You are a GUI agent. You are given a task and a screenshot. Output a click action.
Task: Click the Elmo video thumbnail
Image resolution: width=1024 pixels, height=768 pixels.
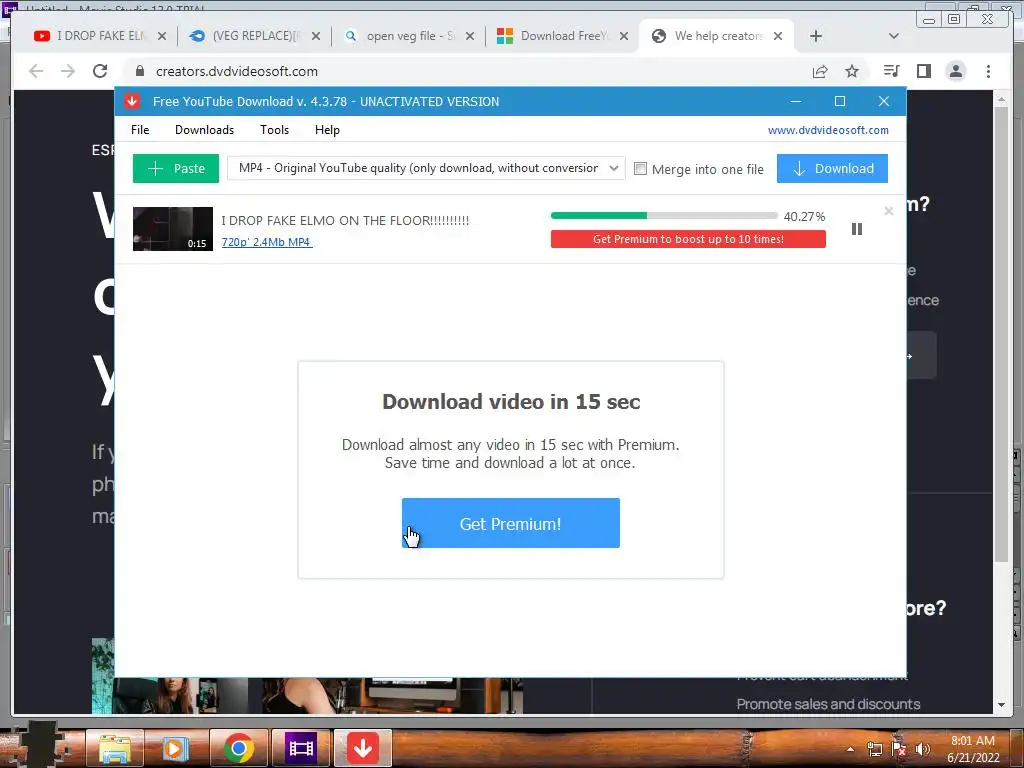173,229
